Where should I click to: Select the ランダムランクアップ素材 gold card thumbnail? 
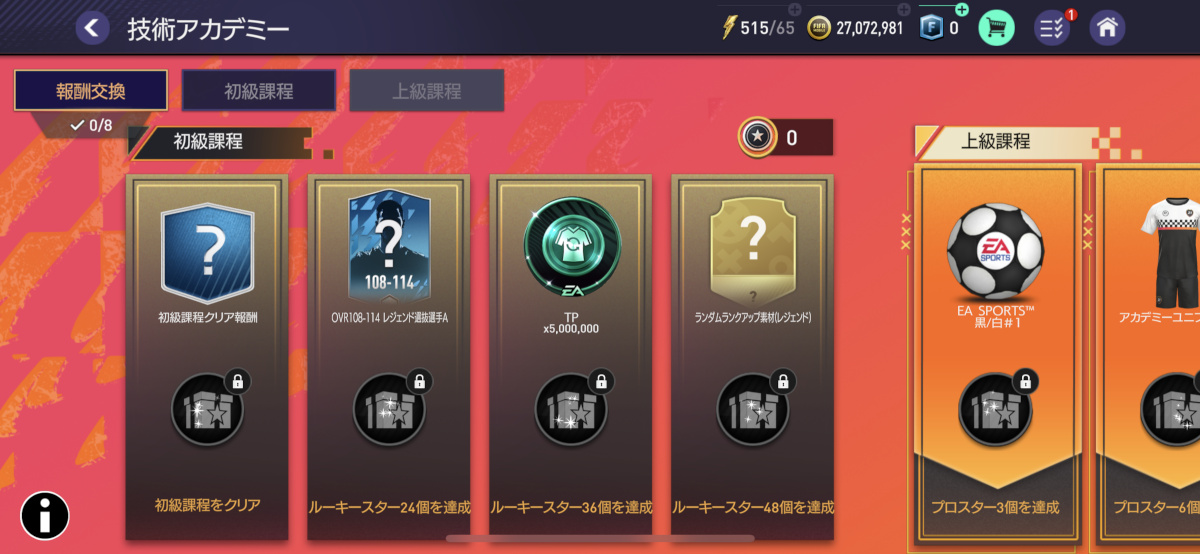(753, 250)
